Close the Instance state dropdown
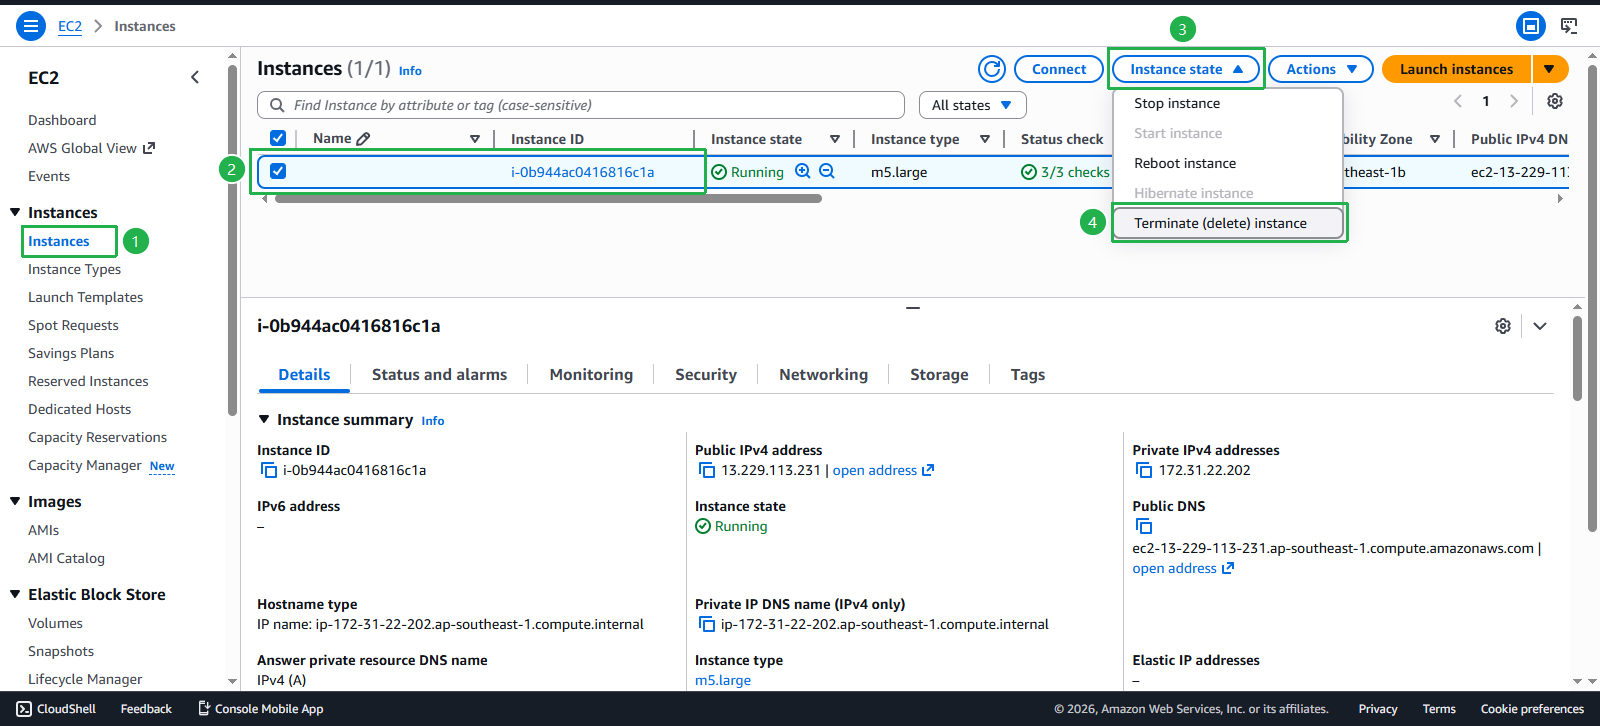Viewport: 1600px width, 726px height. click(1186, 69)
